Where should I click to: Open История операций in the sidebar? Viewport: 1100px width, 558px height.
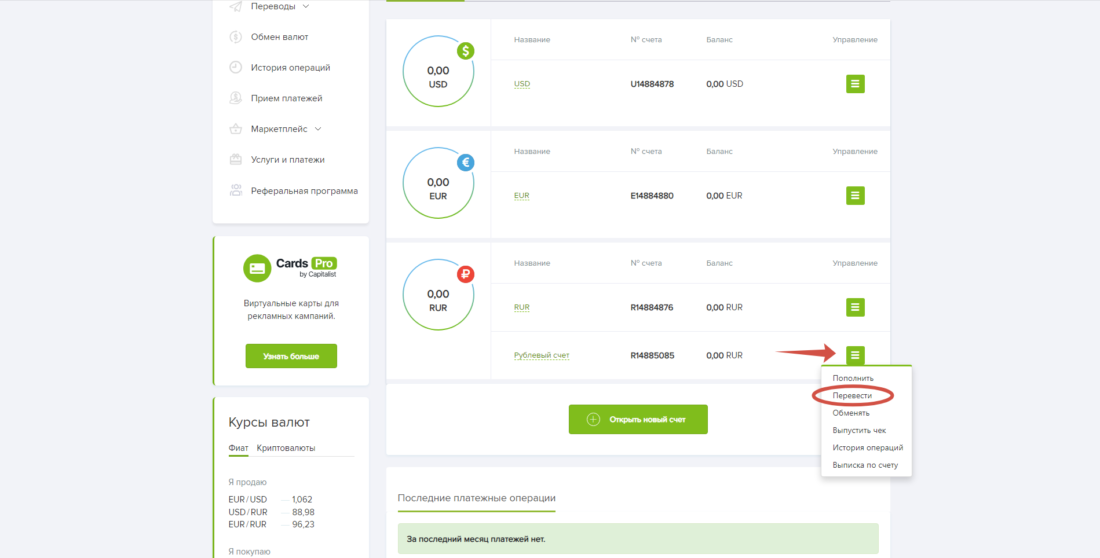point(290,68)
